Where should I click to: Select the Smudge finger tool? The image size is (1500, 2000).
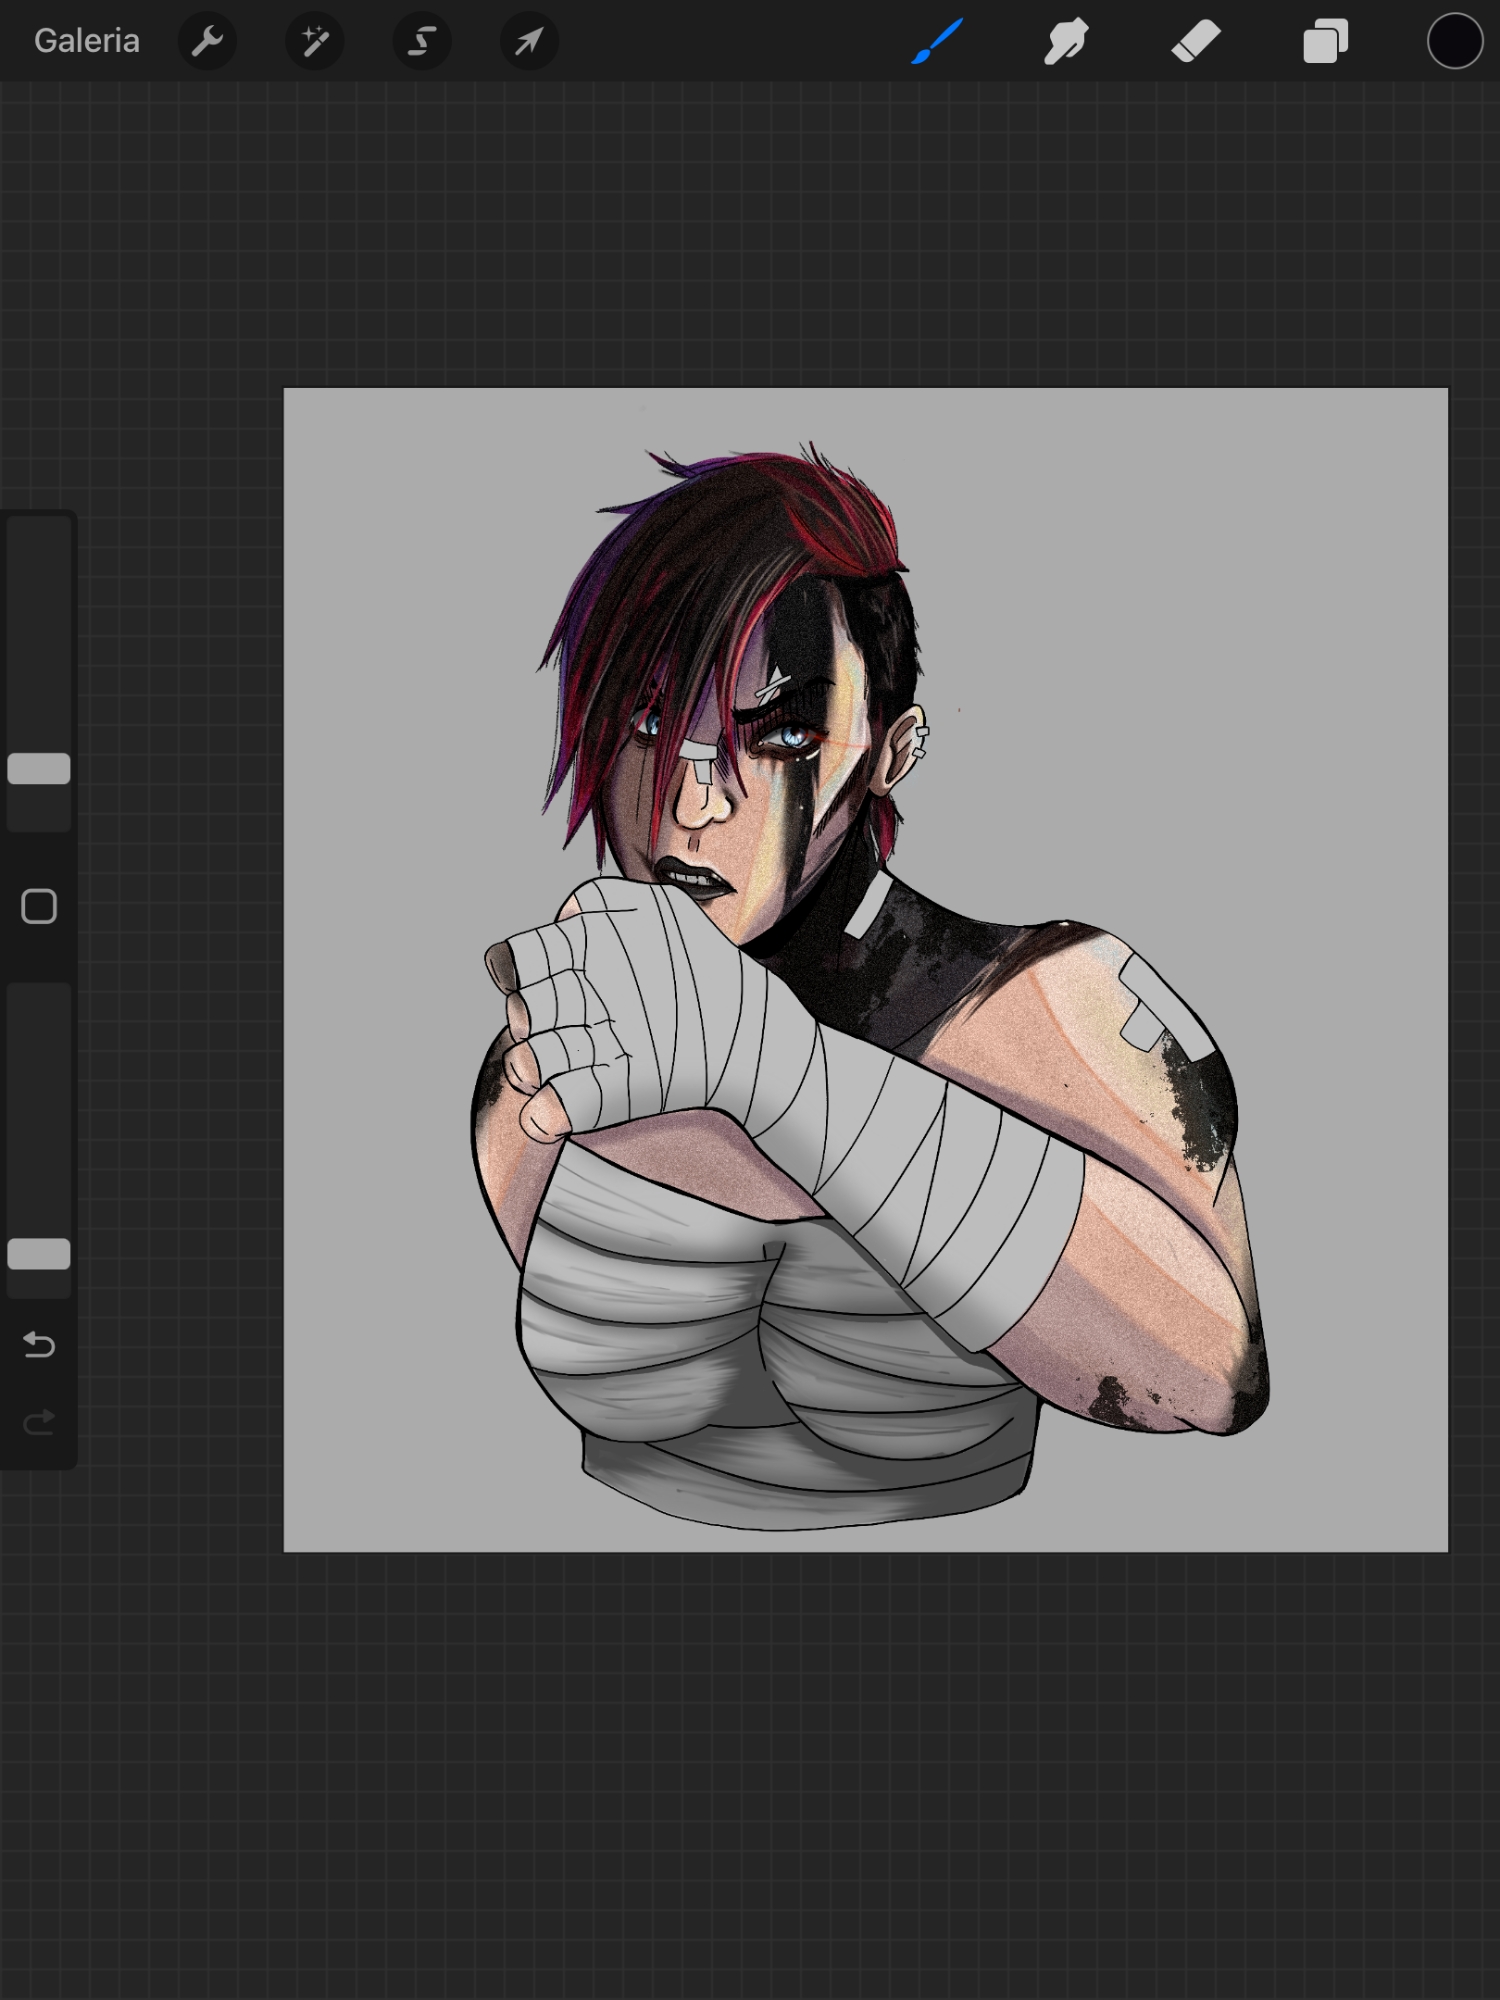[x=1066, y=41]
